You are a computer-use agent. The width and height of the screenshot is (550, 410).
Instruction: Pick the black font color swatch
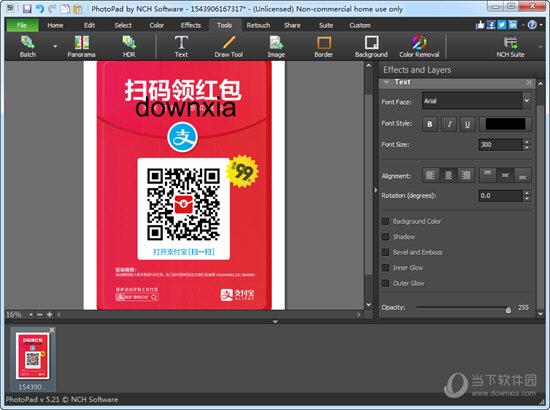[505, 124]
